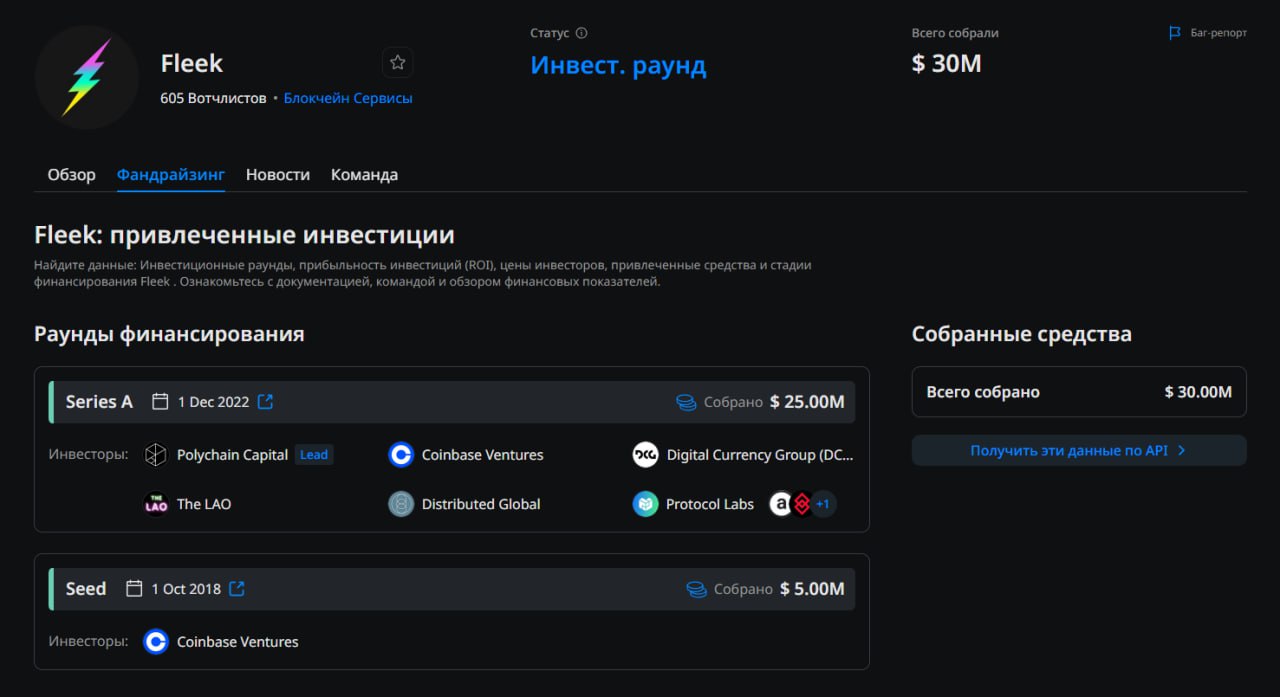The width and height of the screenshot is (1280, 697).
Task: Click the Polychain Capital logo
Action: click(155, 455)
